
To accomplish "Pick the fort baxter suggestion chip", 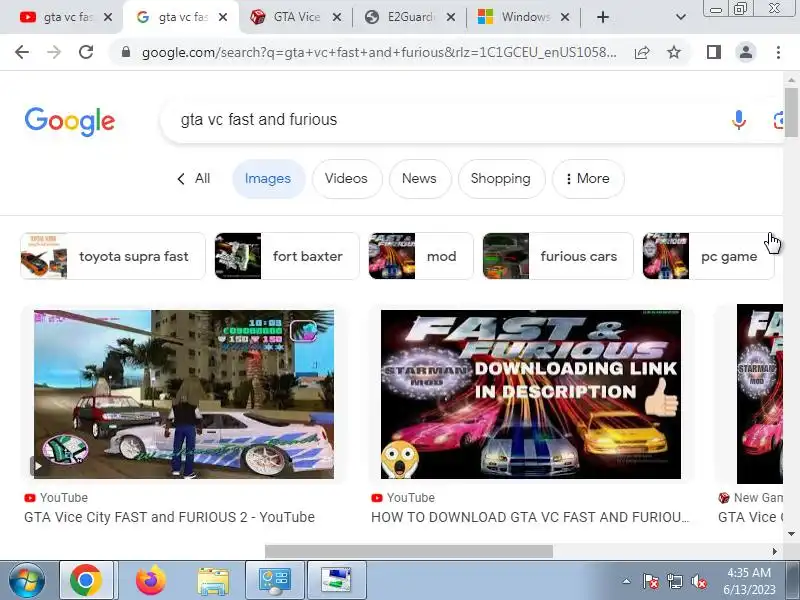I will (x=287, y=256).
